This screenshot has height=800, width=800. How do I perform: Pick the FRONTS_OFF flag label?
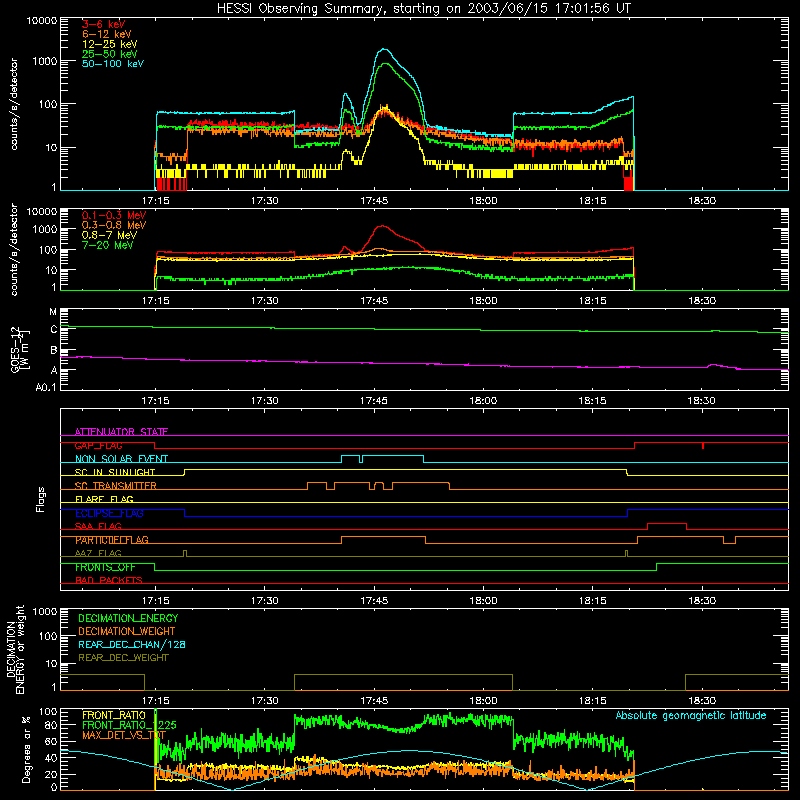coord(105,567)
